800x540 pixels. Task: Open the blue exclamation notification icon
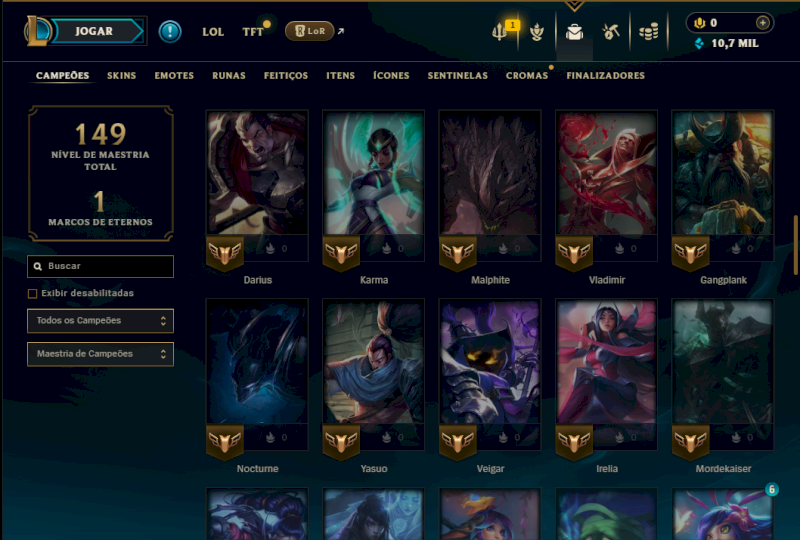(170, 32)
